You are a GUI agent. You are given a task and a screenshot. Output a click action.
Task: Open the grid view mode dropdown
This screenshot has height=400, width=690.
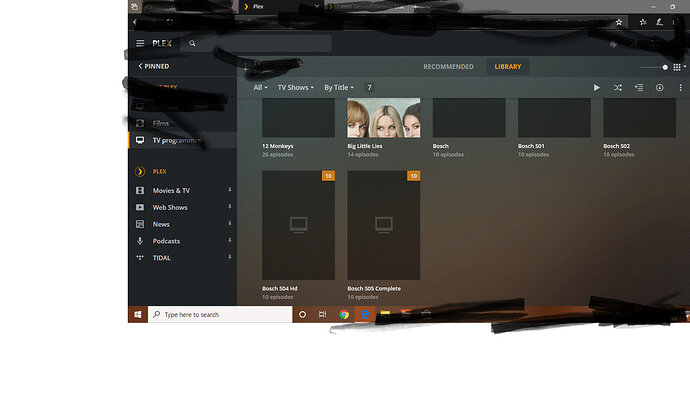point(679,67)
